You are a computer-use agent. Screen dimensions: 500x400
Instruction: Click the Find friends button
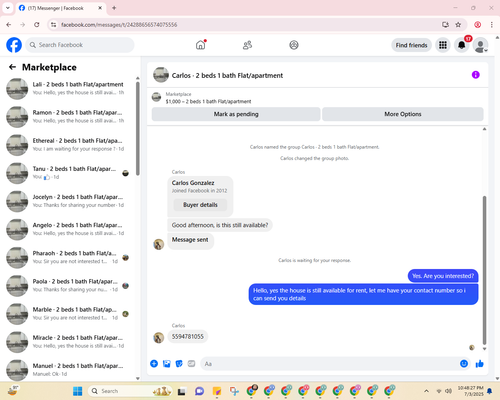coord(411,45)
